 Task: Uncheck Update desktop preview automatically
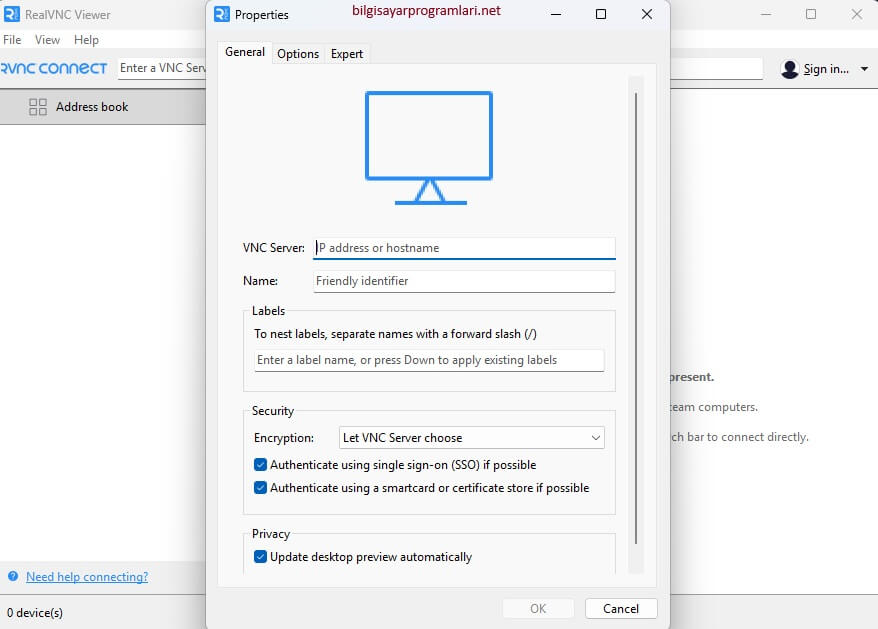260,556
